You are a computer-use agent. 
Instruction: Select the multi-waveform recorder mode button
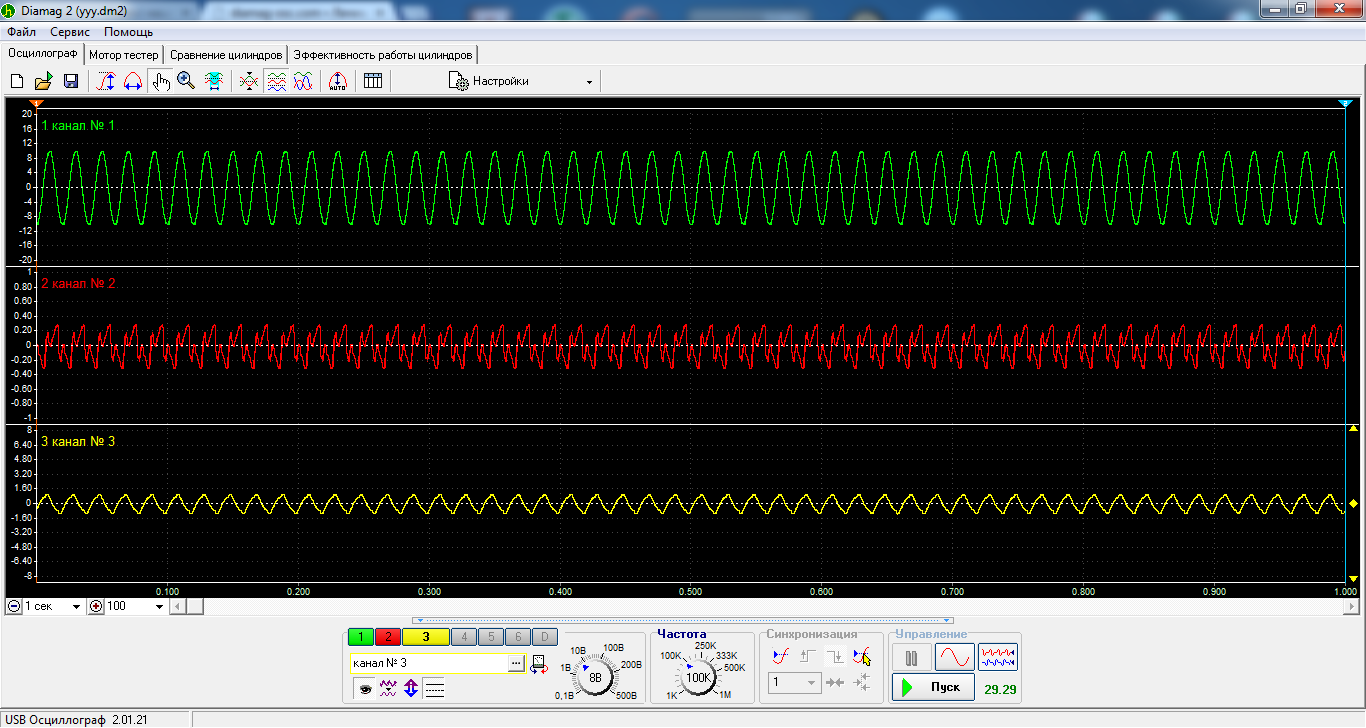click(998, 658)
